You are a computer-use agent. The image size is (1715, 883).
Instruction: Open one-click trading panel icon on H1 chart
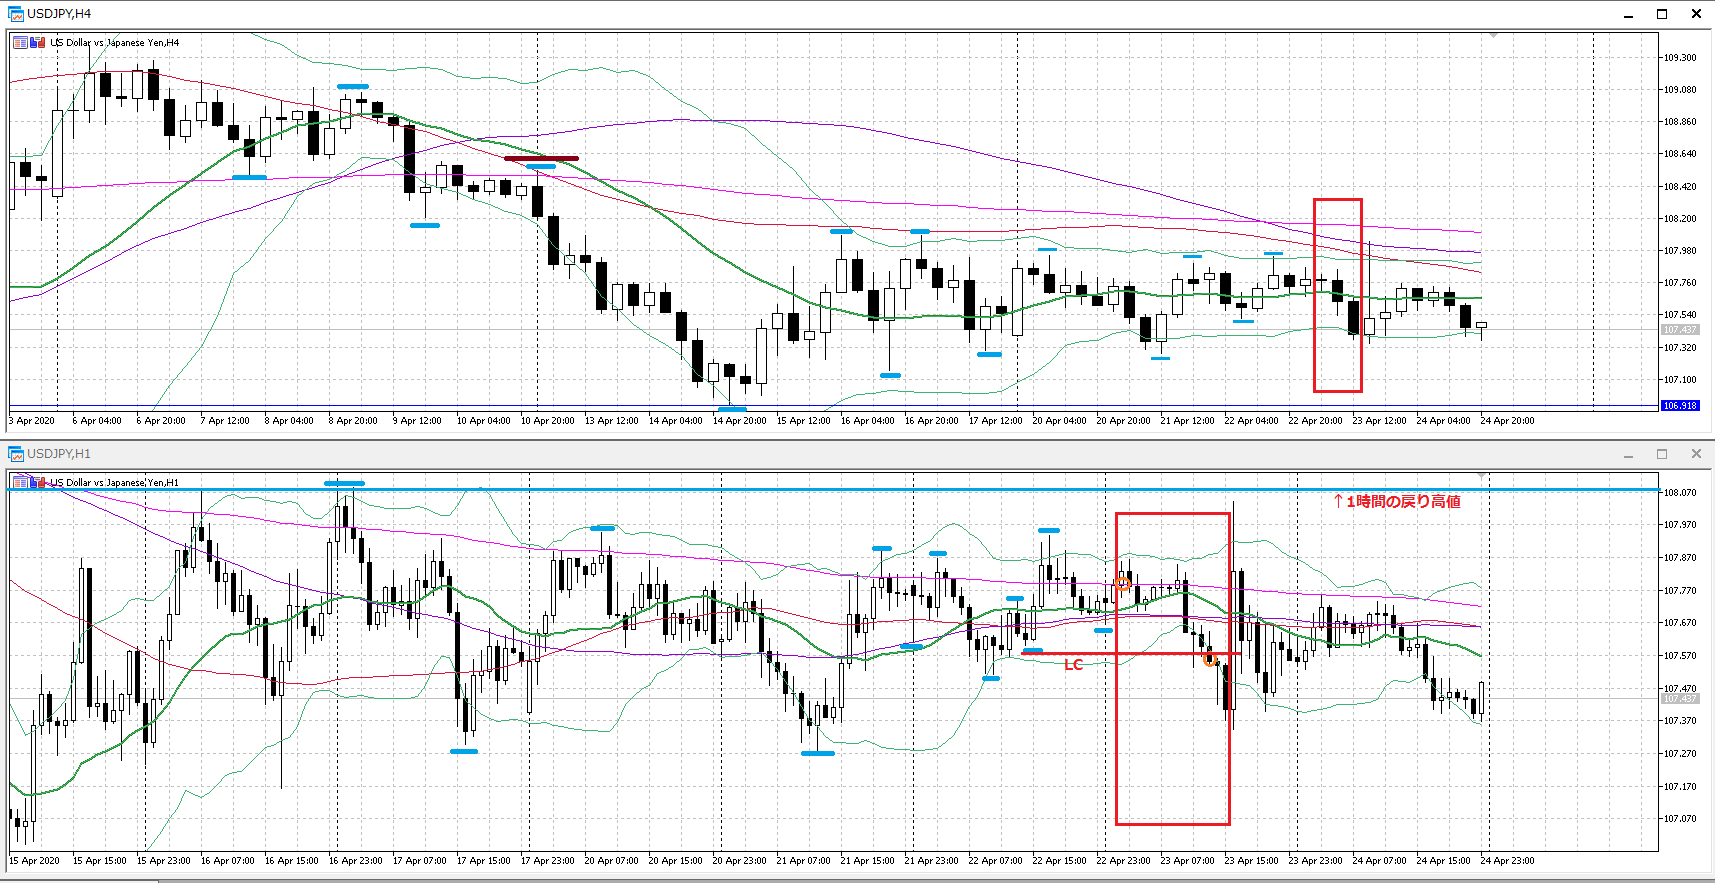20,483
